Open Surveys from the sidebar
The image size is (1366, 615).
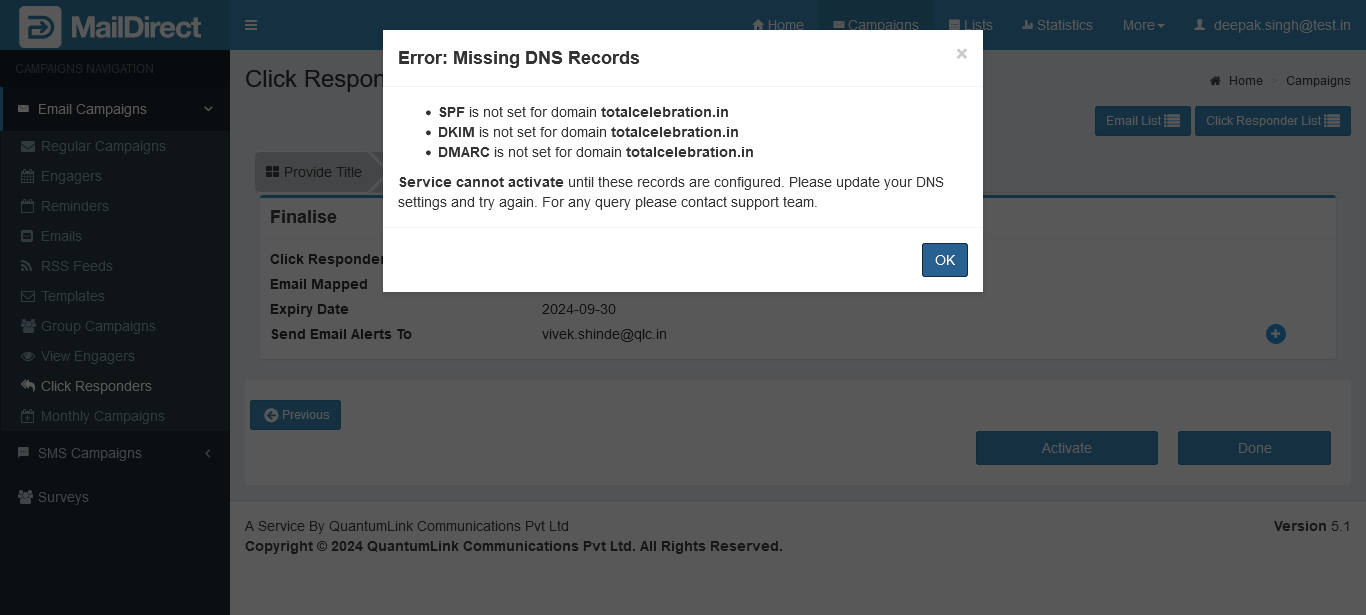63,497
